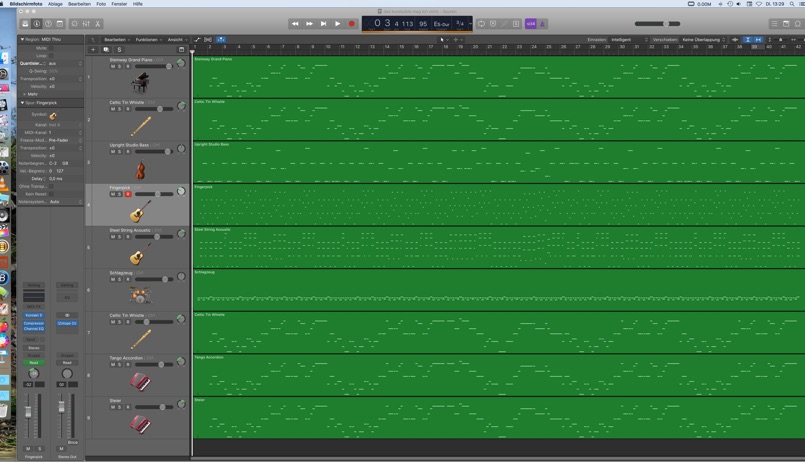Screen dimensions: 805x462
Task: Open the Ansicht dropdown in tracks area
Action: click(177, 40)
